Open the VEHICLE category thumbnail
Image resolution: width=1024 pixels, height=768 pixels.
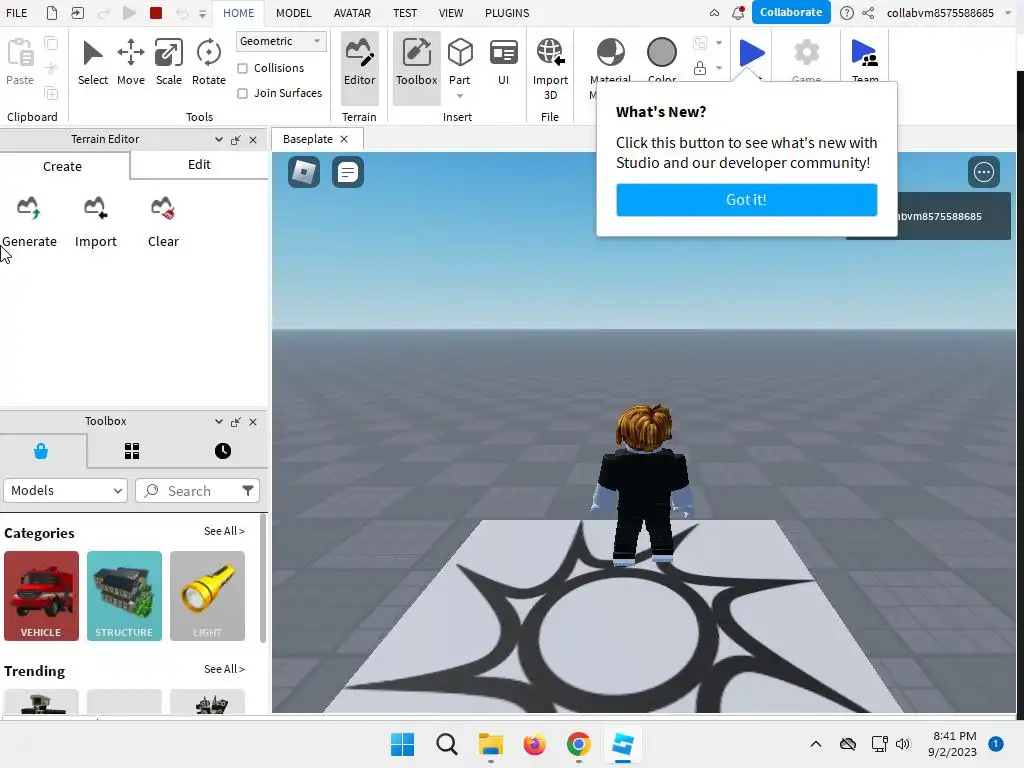41,596
